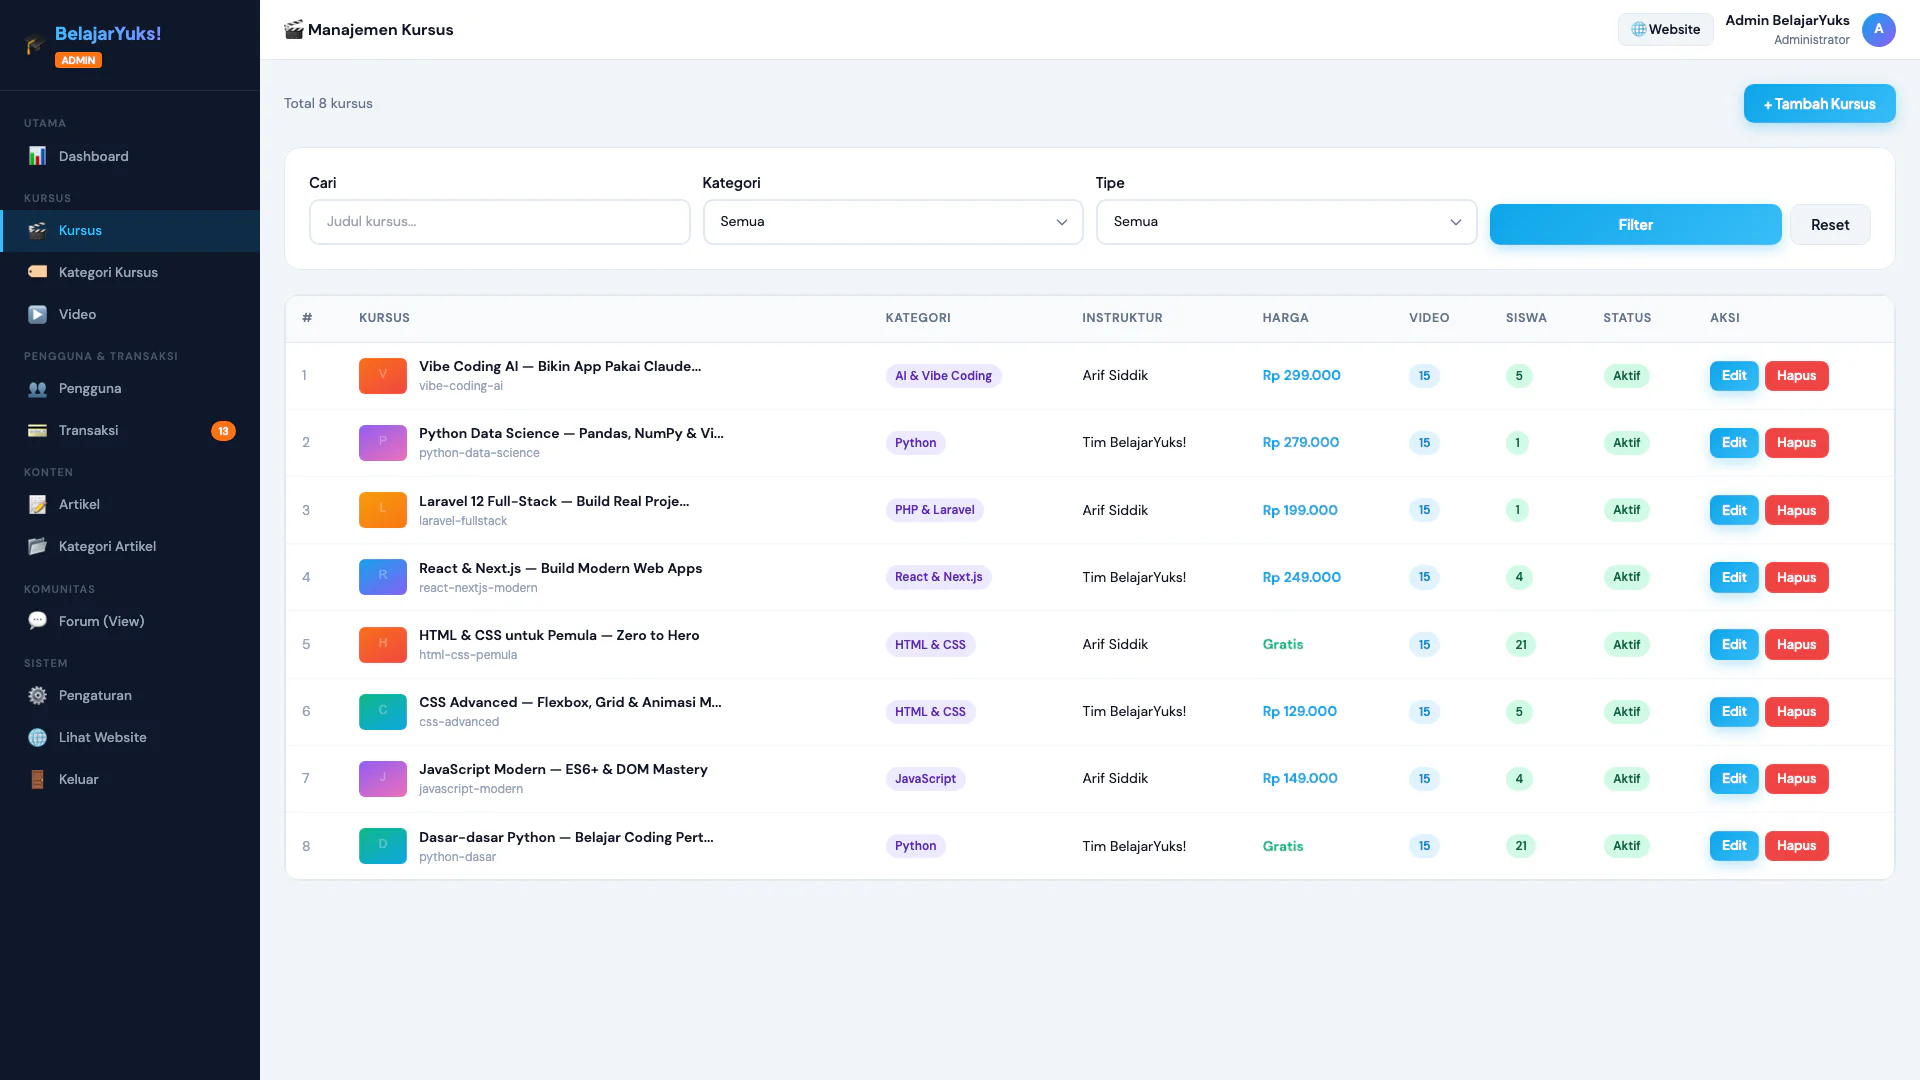The width and height of the screenshot is (1920, 1080).
Task: Click the AI & Vibe Coding category tag
Action: 943,376
